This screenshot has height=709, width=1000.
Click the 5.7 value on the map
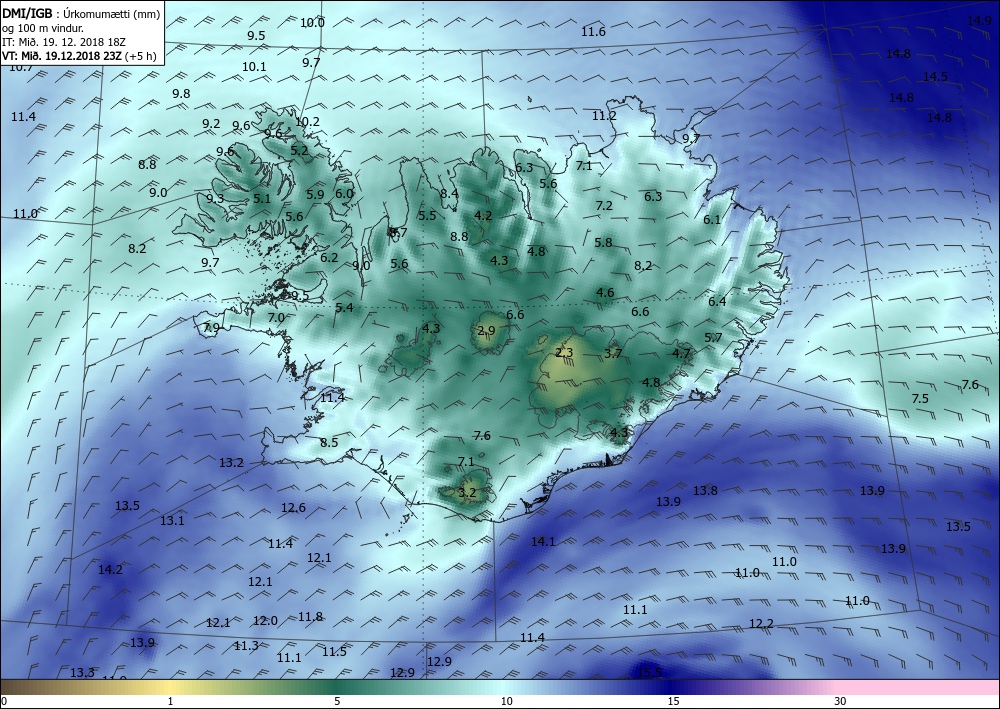[713, 338]
